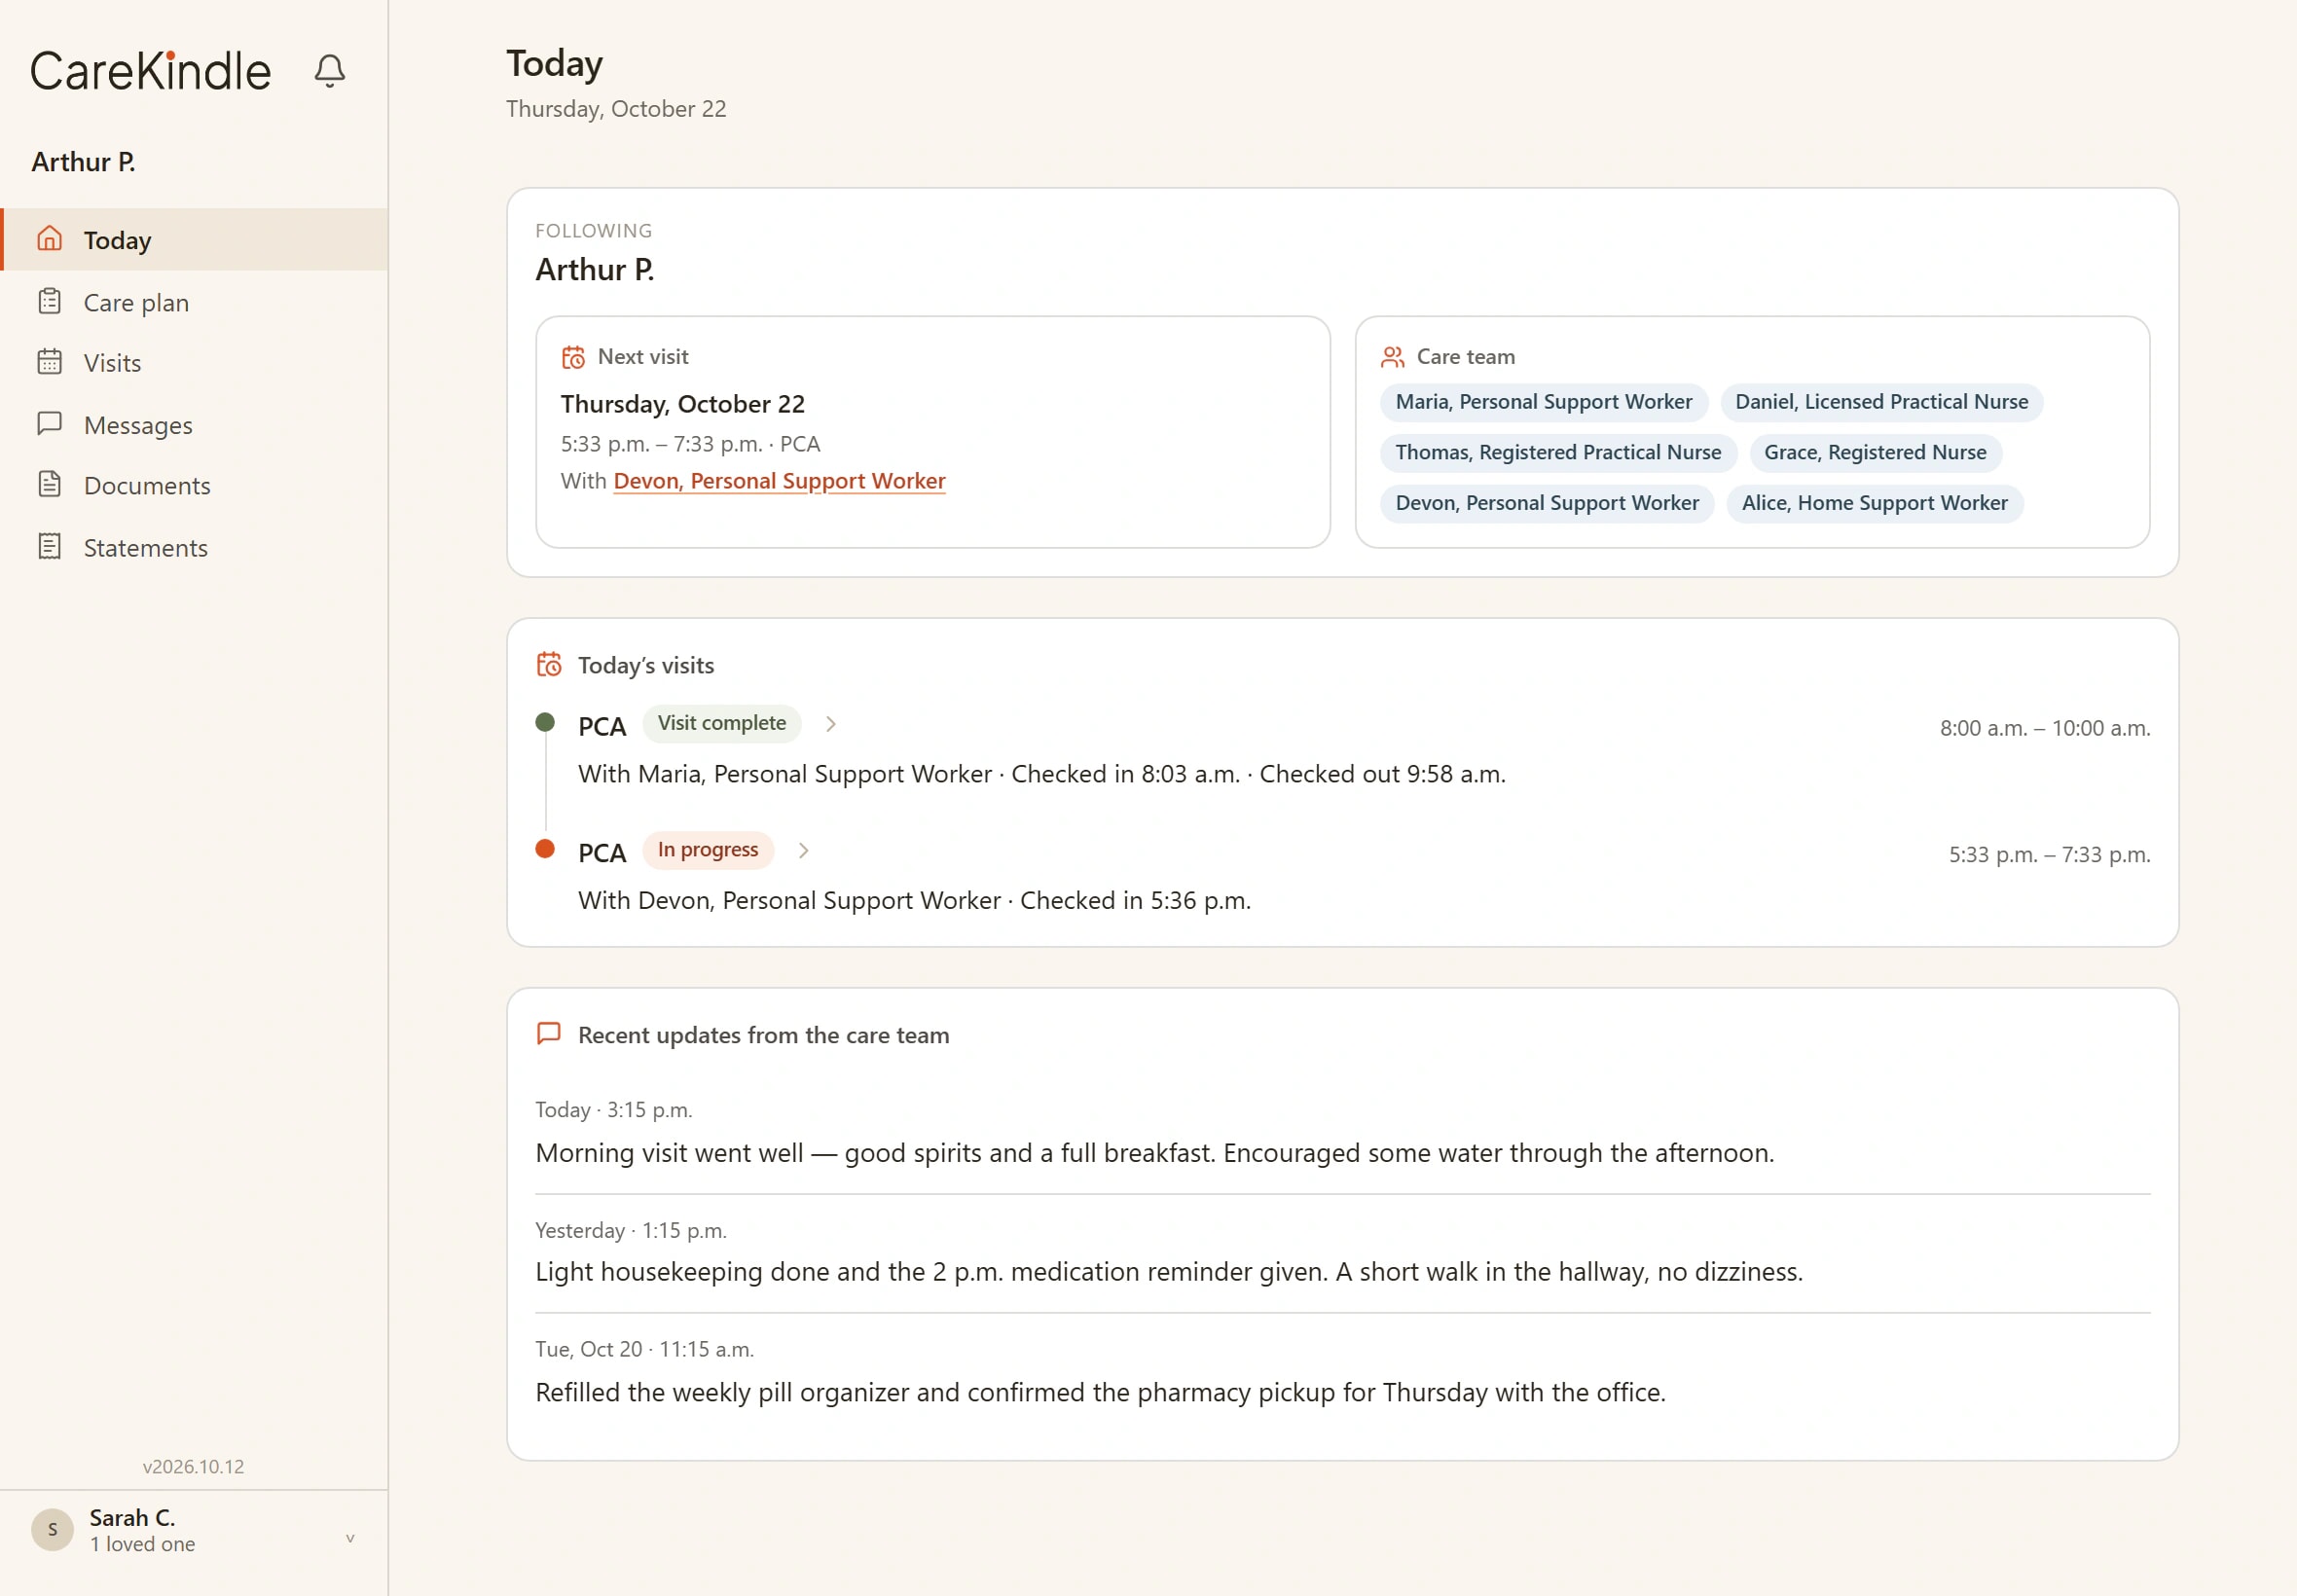Click the Care plan clipboard icon

click(x=49, y=301)
